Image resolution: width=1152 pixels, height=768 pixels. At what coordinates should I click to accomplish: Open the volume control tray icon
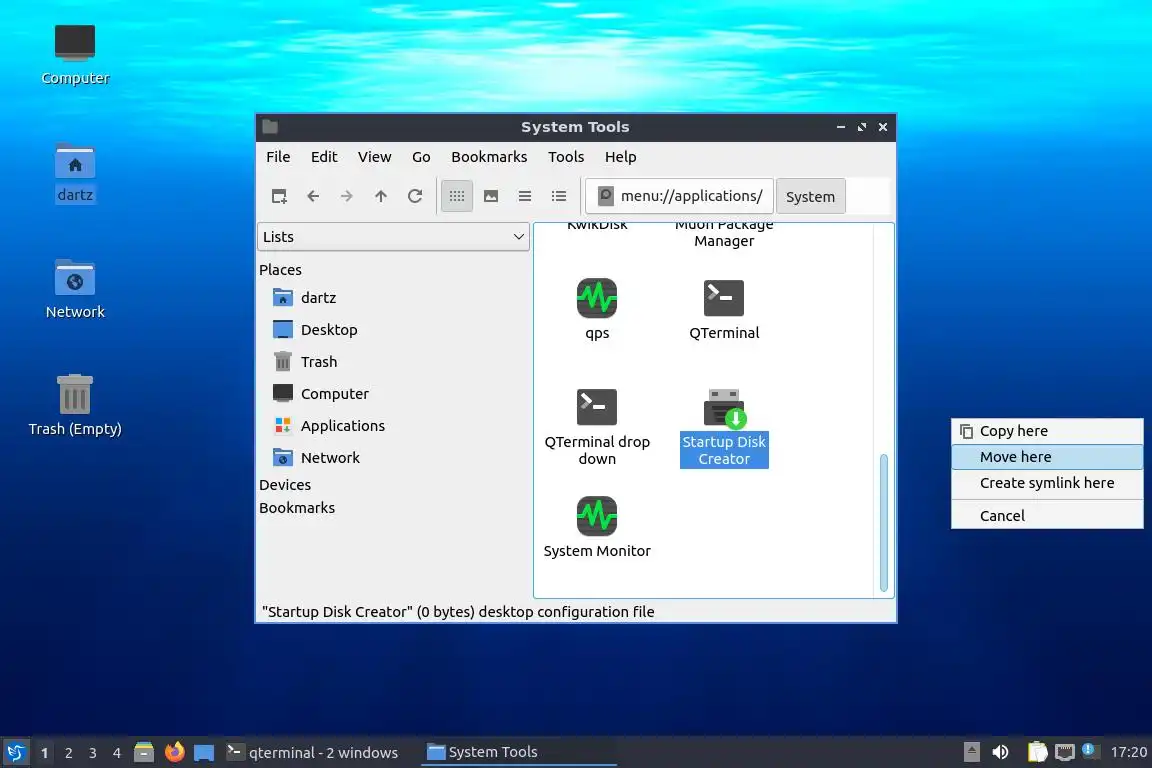(1001, 752)
